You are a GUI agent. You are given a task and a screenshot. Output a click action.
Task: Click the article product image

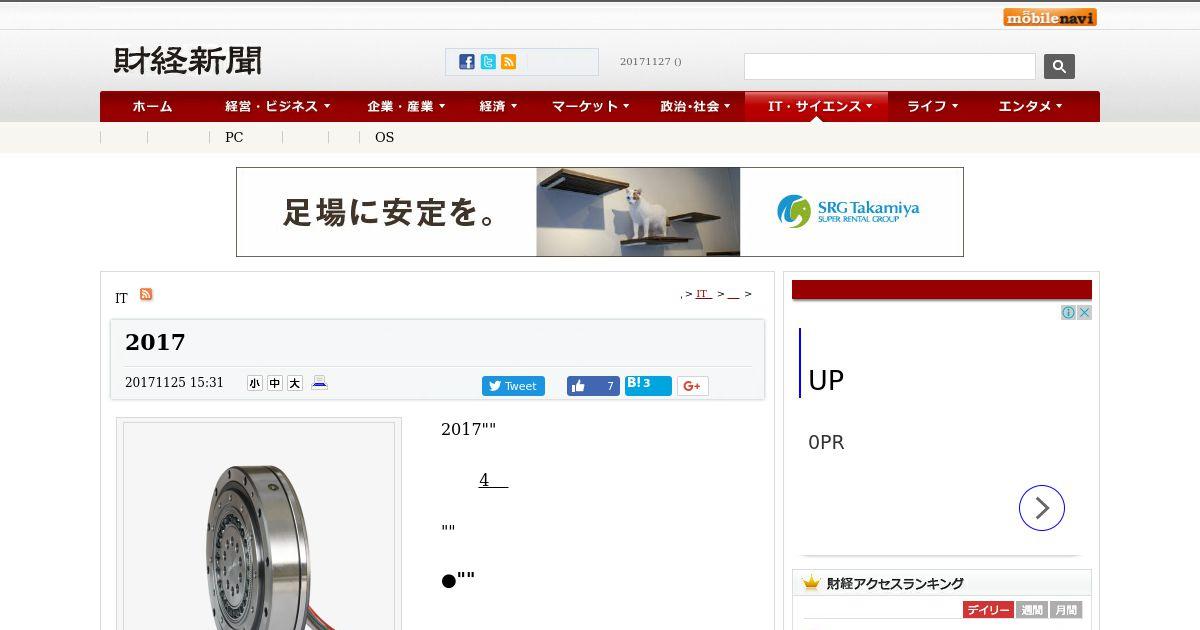tap(259, 526)
